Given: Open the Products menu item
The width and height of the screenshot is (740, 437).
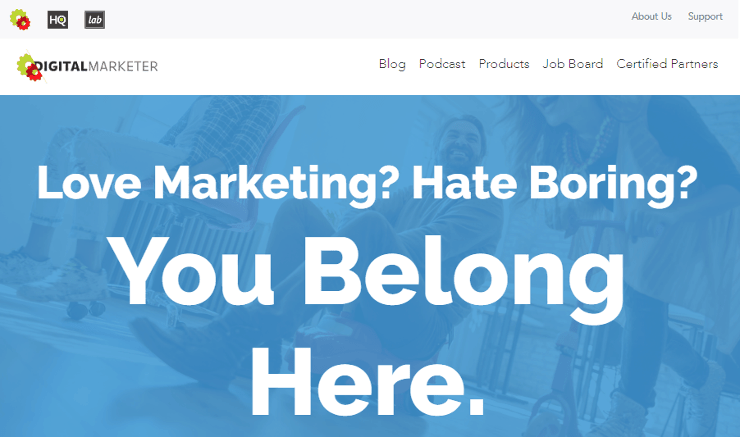Looking at the screenshot, I should pyautogui.click(x=504, y=64).
